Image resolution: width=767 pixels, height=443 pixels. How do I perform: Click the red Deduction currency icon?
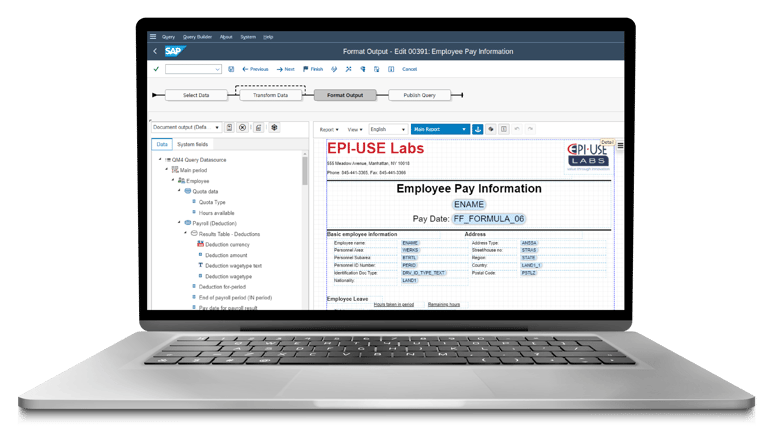click(200, 244)
